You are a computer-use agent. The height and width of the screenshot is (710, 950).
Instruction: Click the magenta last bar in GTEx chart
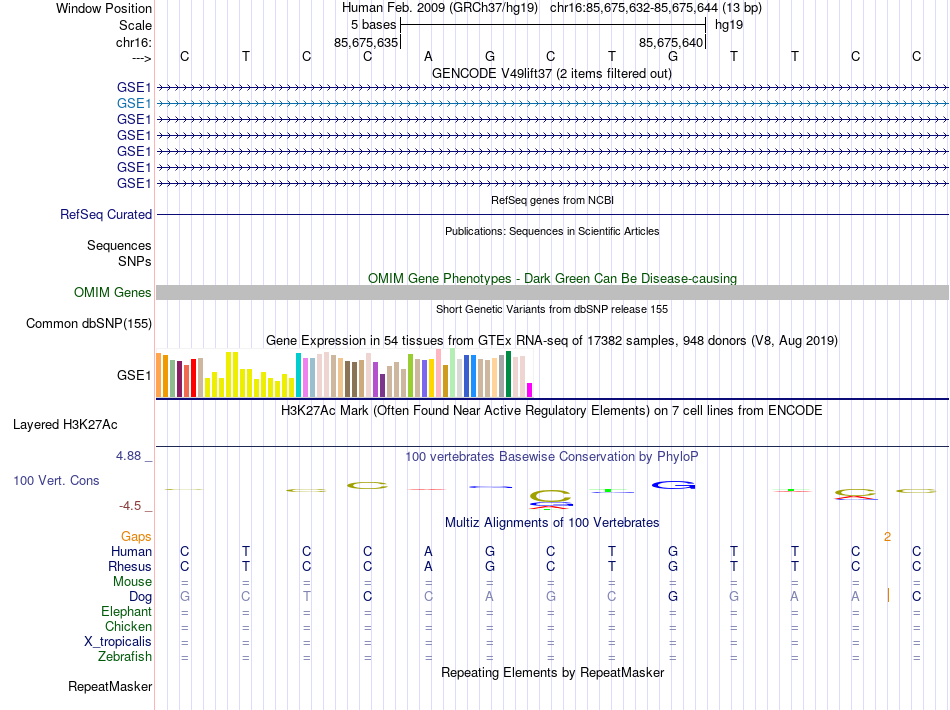coord(530,390)
